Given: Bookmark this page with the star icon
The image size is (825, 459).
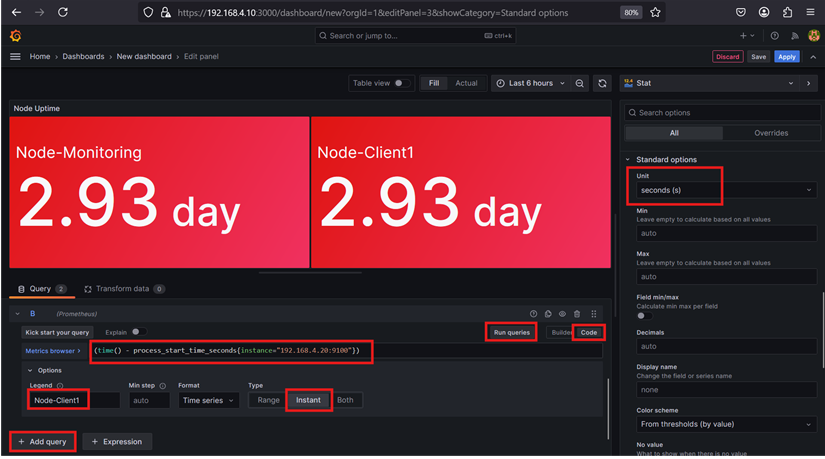Looking at the screenshot, I should [655, 13].
